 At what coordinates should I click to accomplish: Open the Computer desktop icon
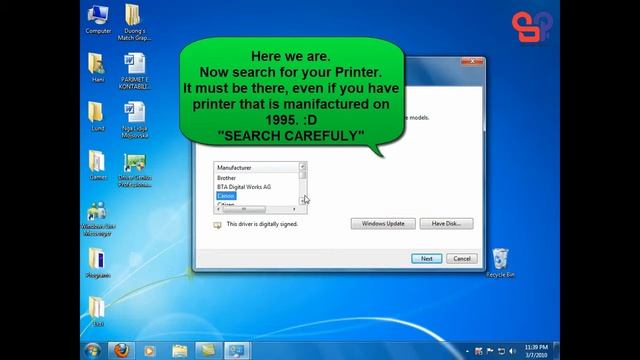pos(98,20)
